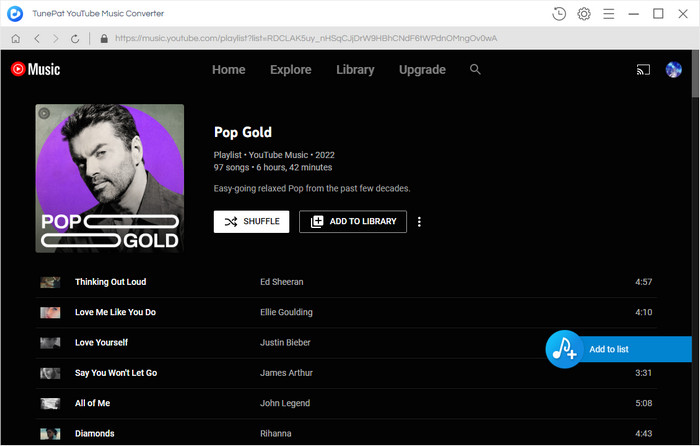Reload the page with refresh icon
The height and width of the screenshot is (446, 700).
pos(75,39)
